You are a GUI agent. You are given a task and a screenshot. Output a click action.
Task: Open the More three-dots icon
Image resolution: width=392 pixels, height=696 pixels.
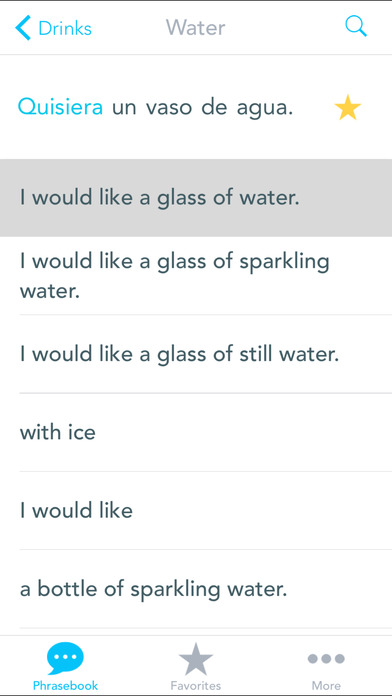pyautogui.click(x=326, y=659)
